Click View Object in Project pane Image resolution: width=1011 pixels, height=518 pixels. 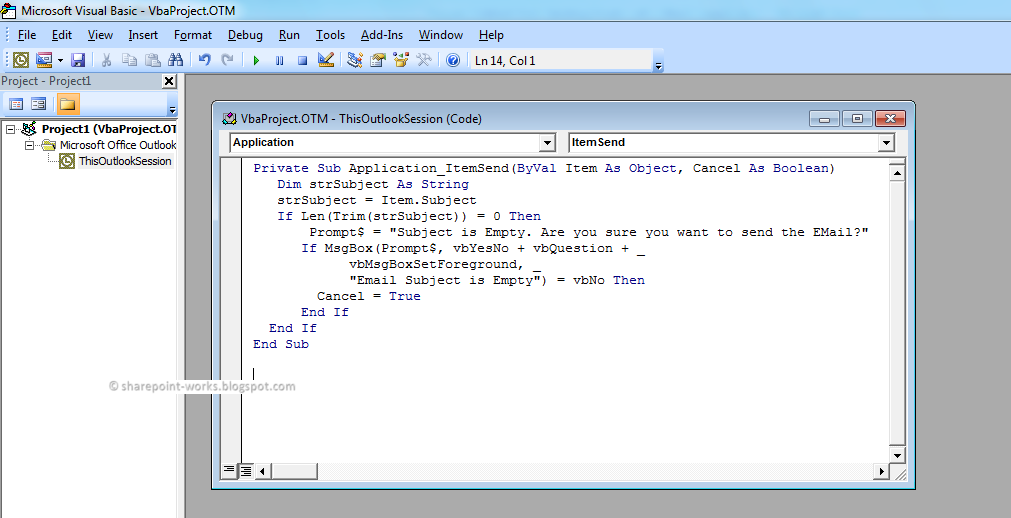point(39,104)
